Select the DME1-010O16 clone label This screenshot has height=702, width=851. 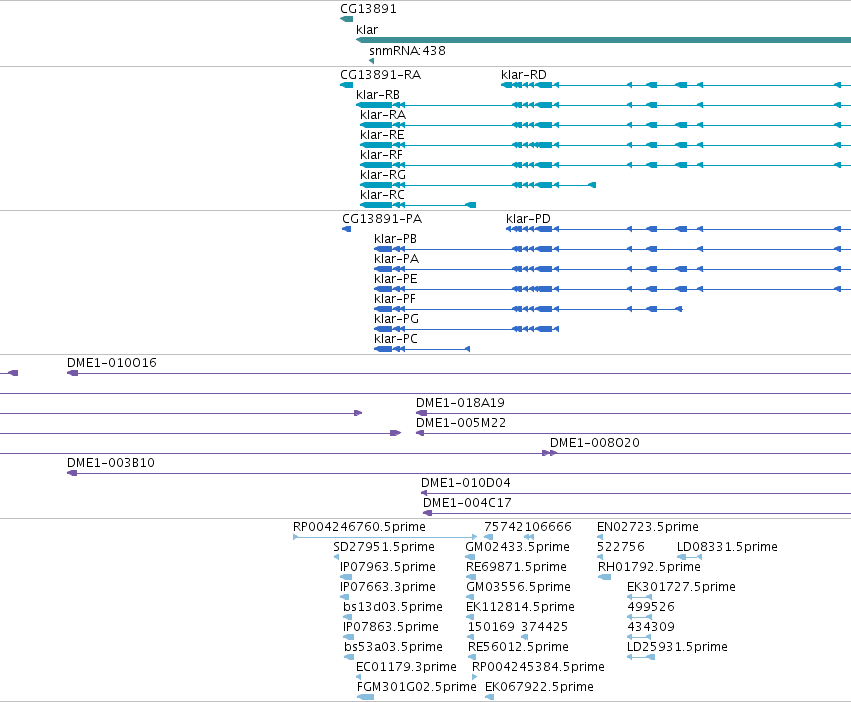coord(112,363)
